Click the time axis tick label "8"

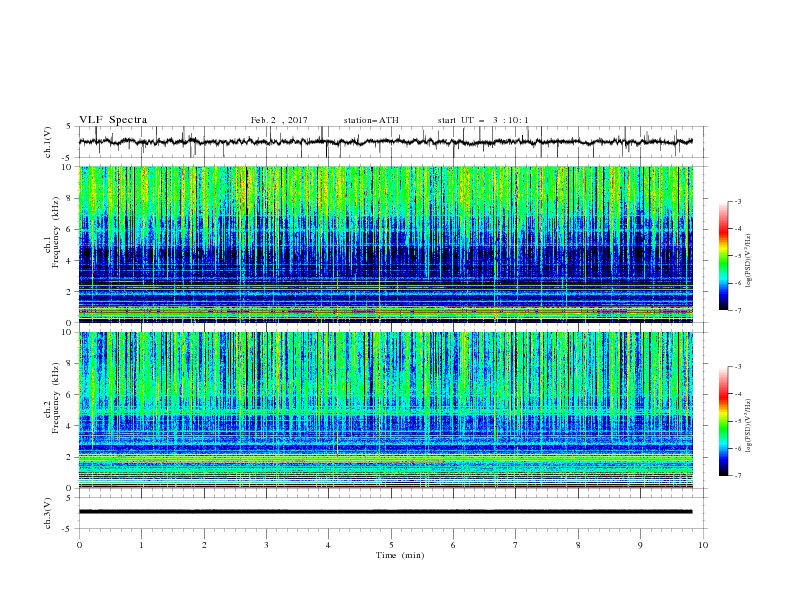coord(578,545)
